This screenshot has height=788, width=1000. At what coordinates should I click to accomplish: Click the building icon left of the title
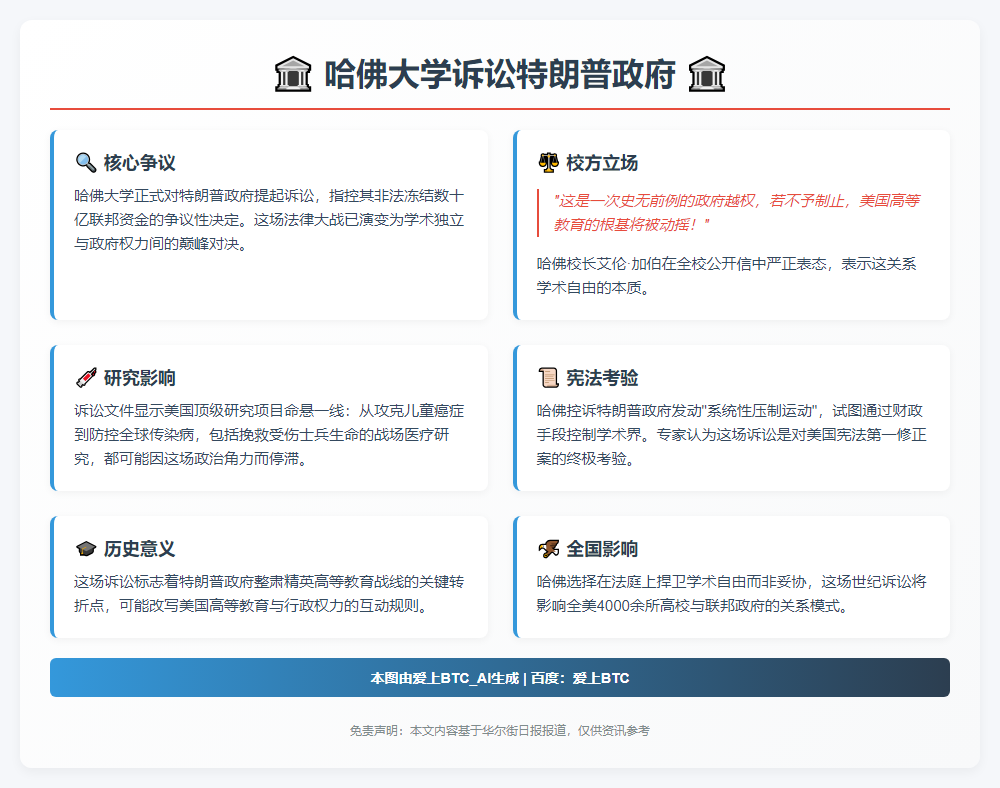click(x=293, y=74)
